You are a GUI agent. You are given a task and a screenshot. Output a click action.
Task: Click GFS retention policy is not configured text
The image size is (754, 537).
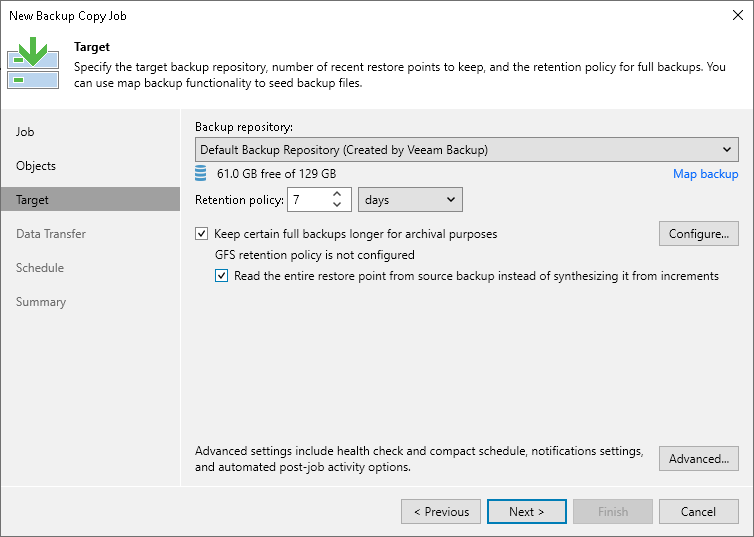(314, 255)
